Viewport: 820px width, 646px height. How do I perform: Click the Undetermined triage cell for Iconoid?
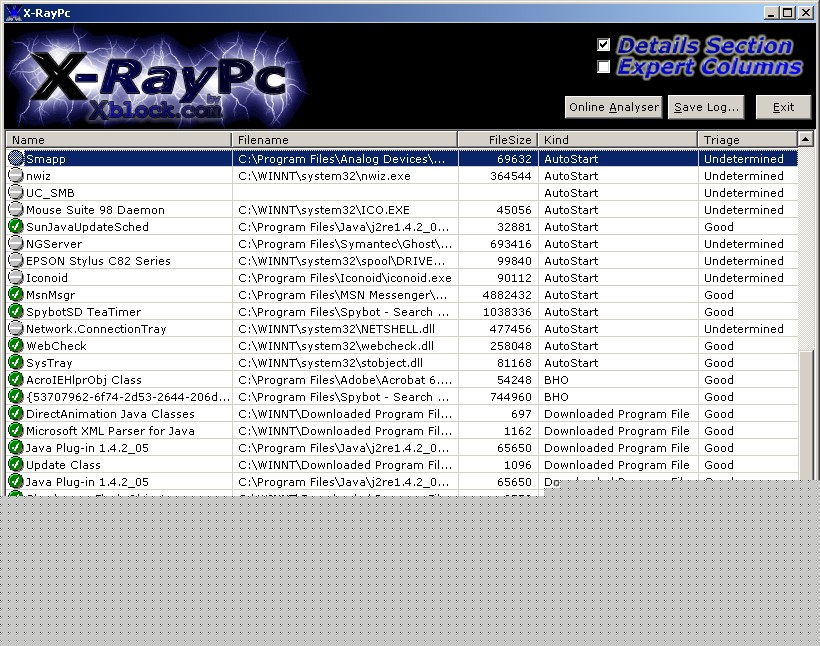pos(748,278)
